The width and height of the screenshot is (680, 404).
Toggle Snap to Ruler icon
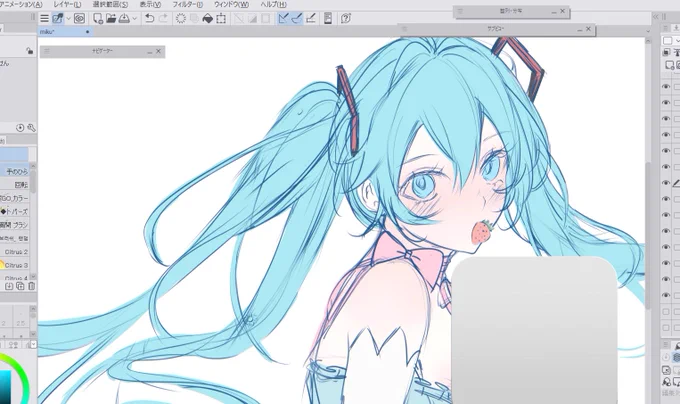(283, 18)
